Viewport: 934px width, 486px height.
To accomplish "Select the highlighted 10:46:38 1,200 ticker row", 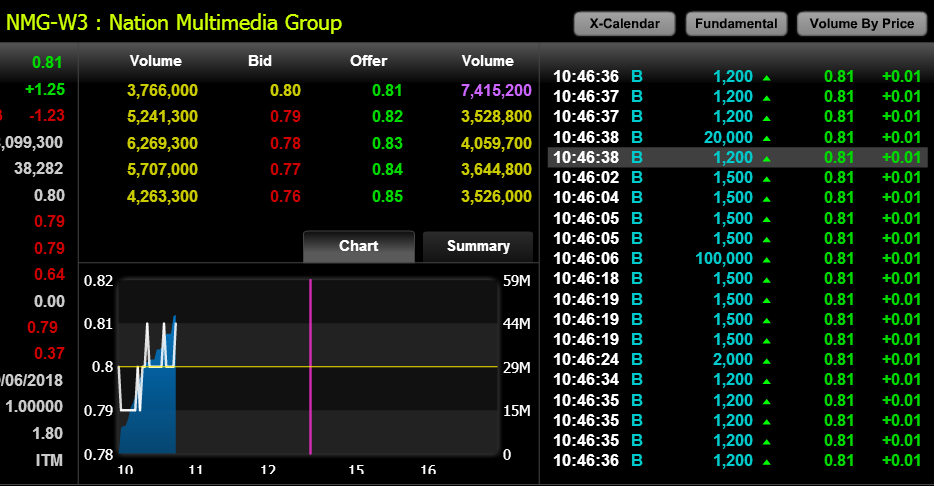I will [737, 157].
